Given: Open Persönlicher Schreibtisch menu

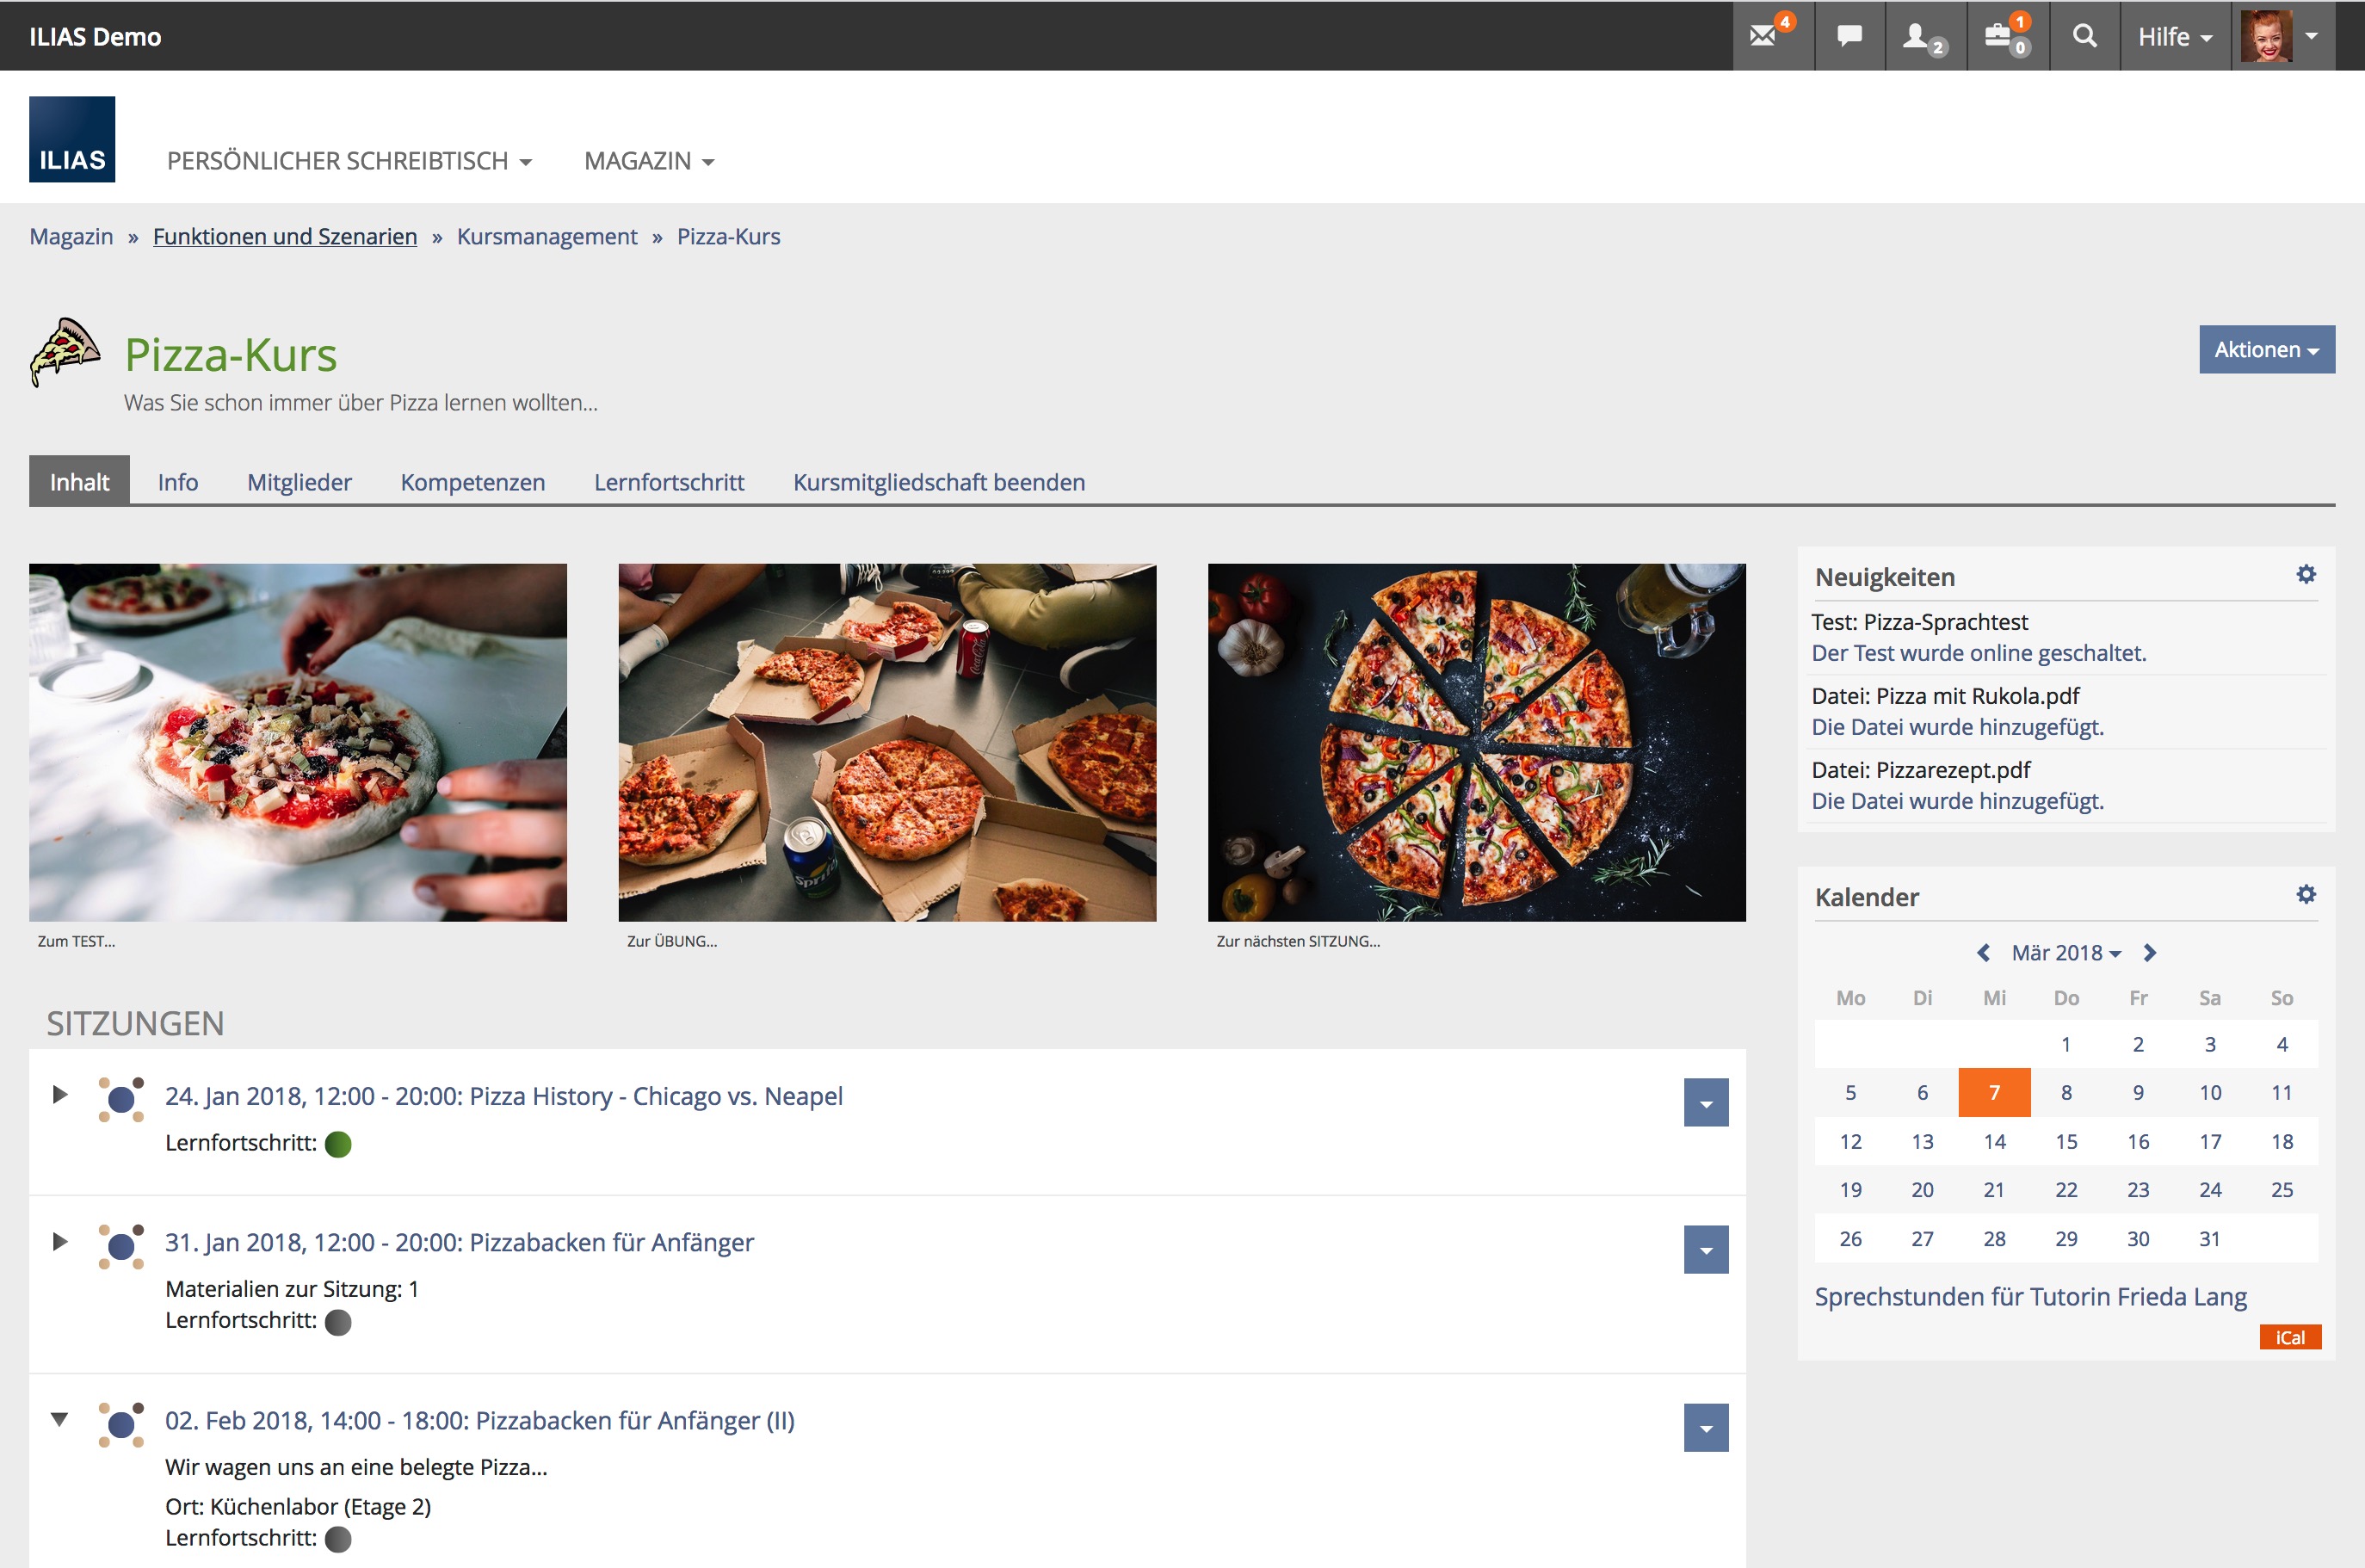Looking at the screenshot, I should click(349, 161).
